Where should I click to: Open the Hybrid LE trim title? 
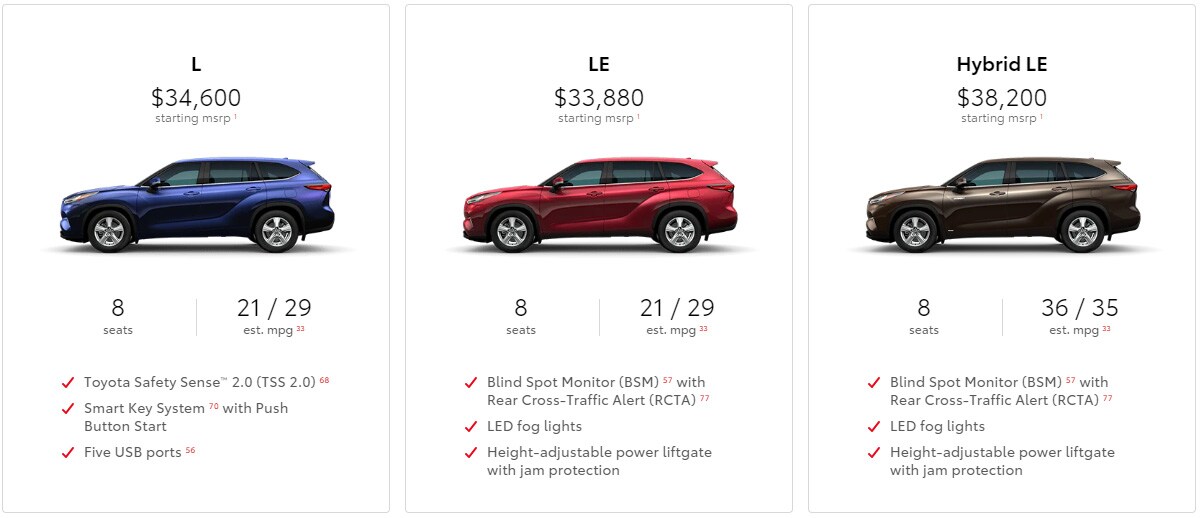click(x=1002, y=65)
